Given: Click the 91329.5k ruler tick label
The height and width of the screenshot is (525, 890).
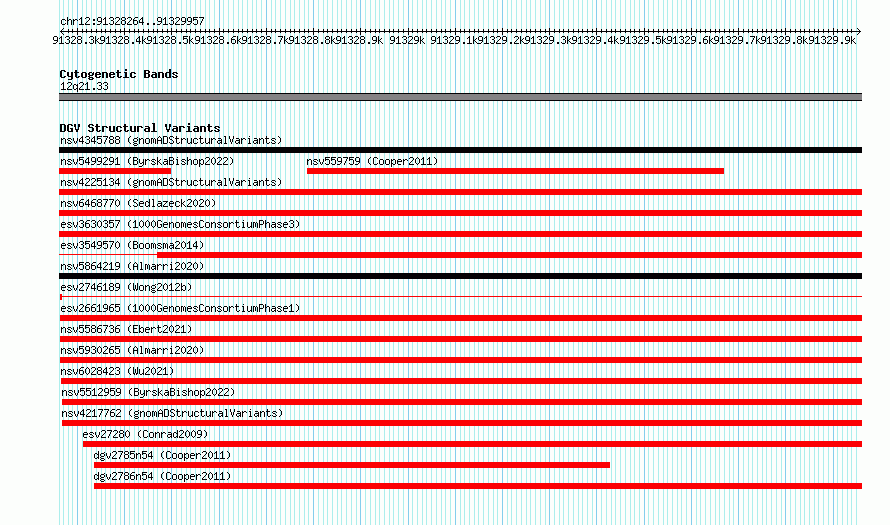Looking at the screenshot, I should (643, 40).
